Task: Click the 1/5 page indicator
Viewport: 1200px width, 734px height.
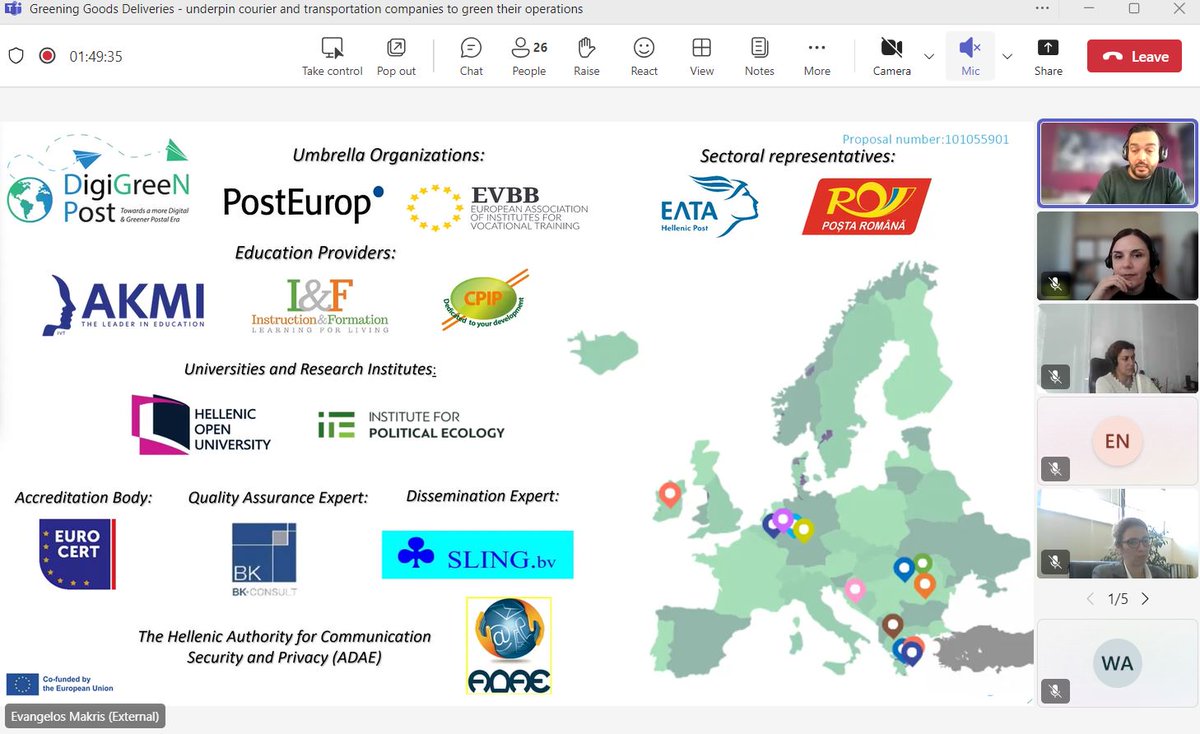Action: 1117,599
